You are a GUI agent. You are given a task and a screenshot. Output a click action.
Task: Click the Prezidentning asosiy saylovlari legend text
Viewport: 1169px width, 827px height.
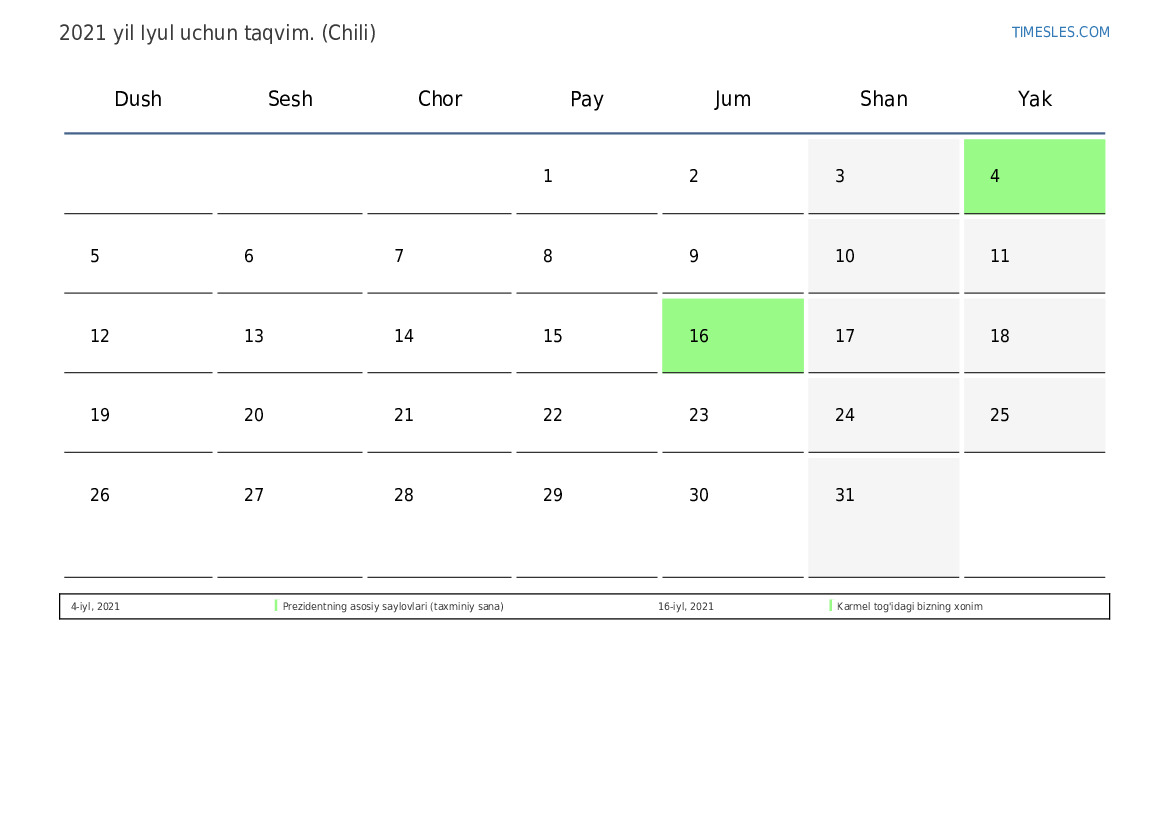tap(393, 607)
